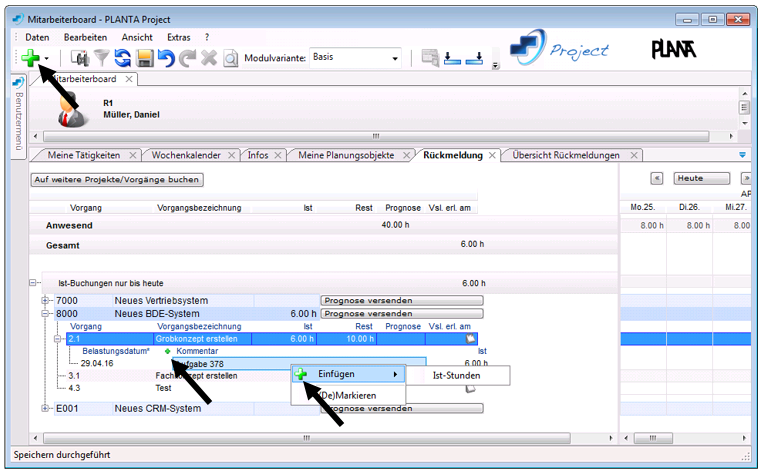This screenshot has width=763, height=475.
Task: Expand project 7000 Neues Vertriebssystem
Action: click(x=45, y=300)
